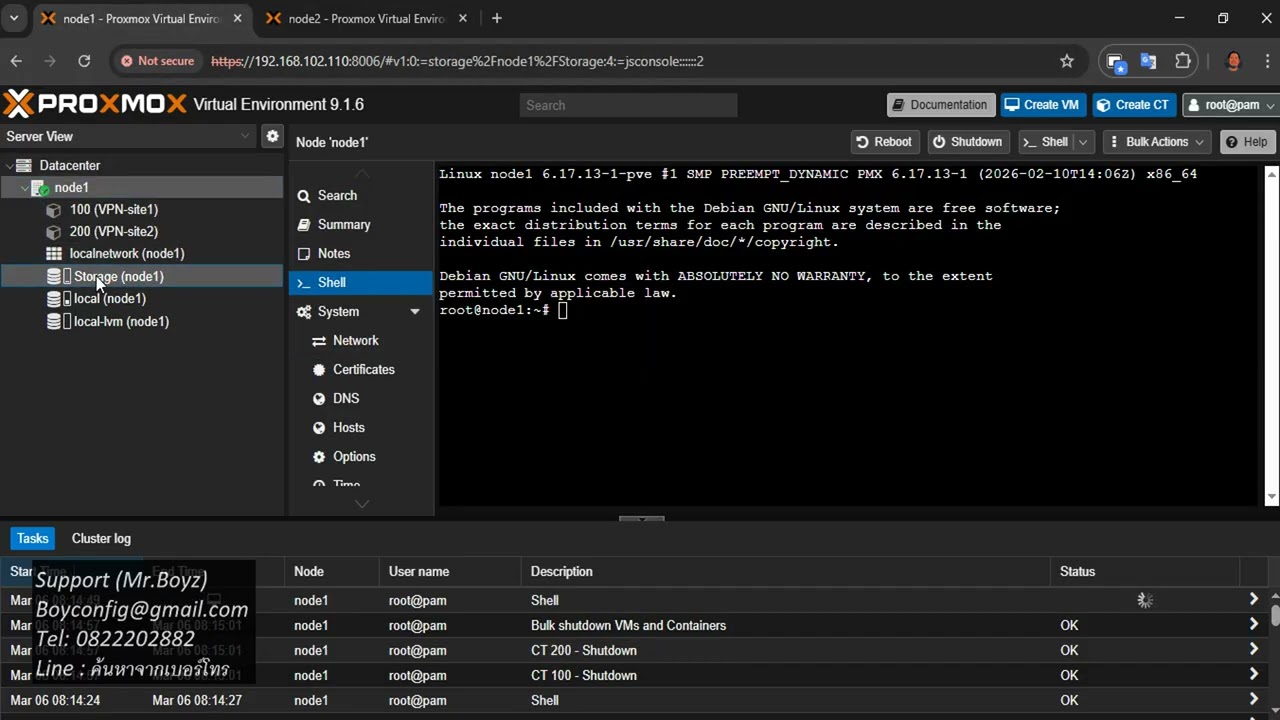Select local (node1) storage

click(x=109, y=298)
